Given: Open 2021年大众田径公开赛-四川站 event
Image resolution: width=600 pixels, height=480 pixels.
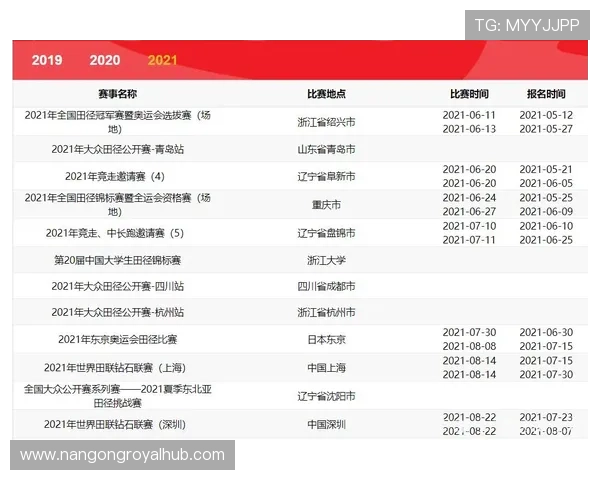Looking at the screenshot, I should [x=117, y=286].
